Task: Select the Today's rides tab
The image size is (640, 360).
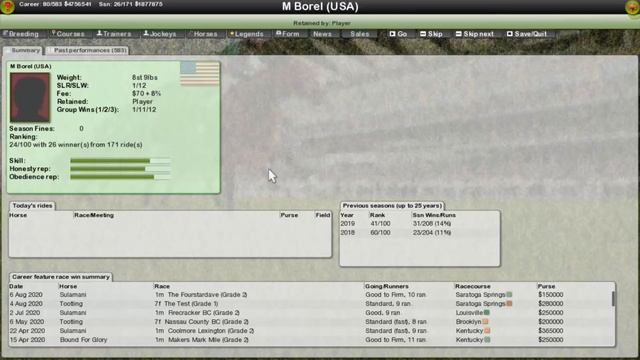Action: [32, 206]
